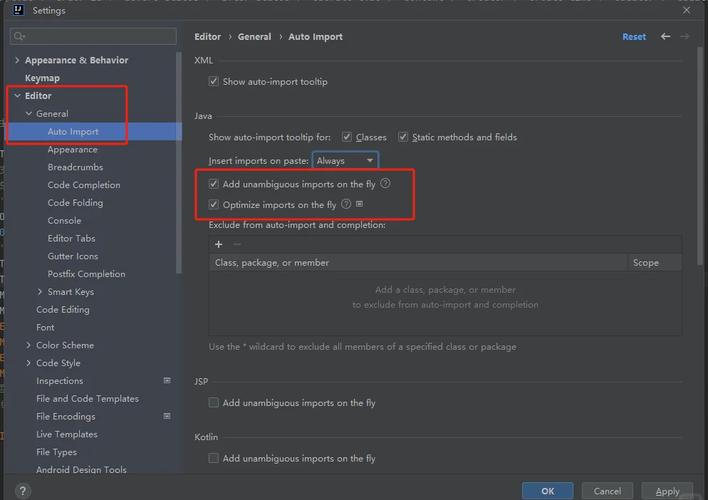
Task: Open File and Code Templates settings
Action: (87, 398)
